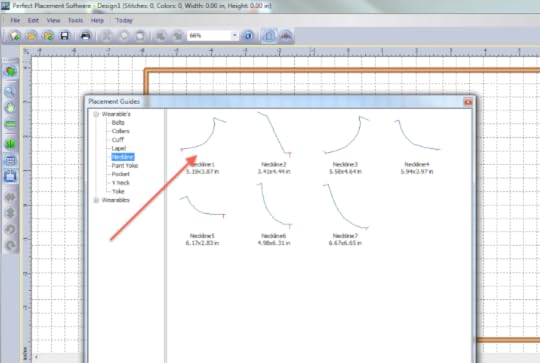Pick the Neckline2 guide thumbnail
Screen dimensions: 540x363
(x=274, y=134)
